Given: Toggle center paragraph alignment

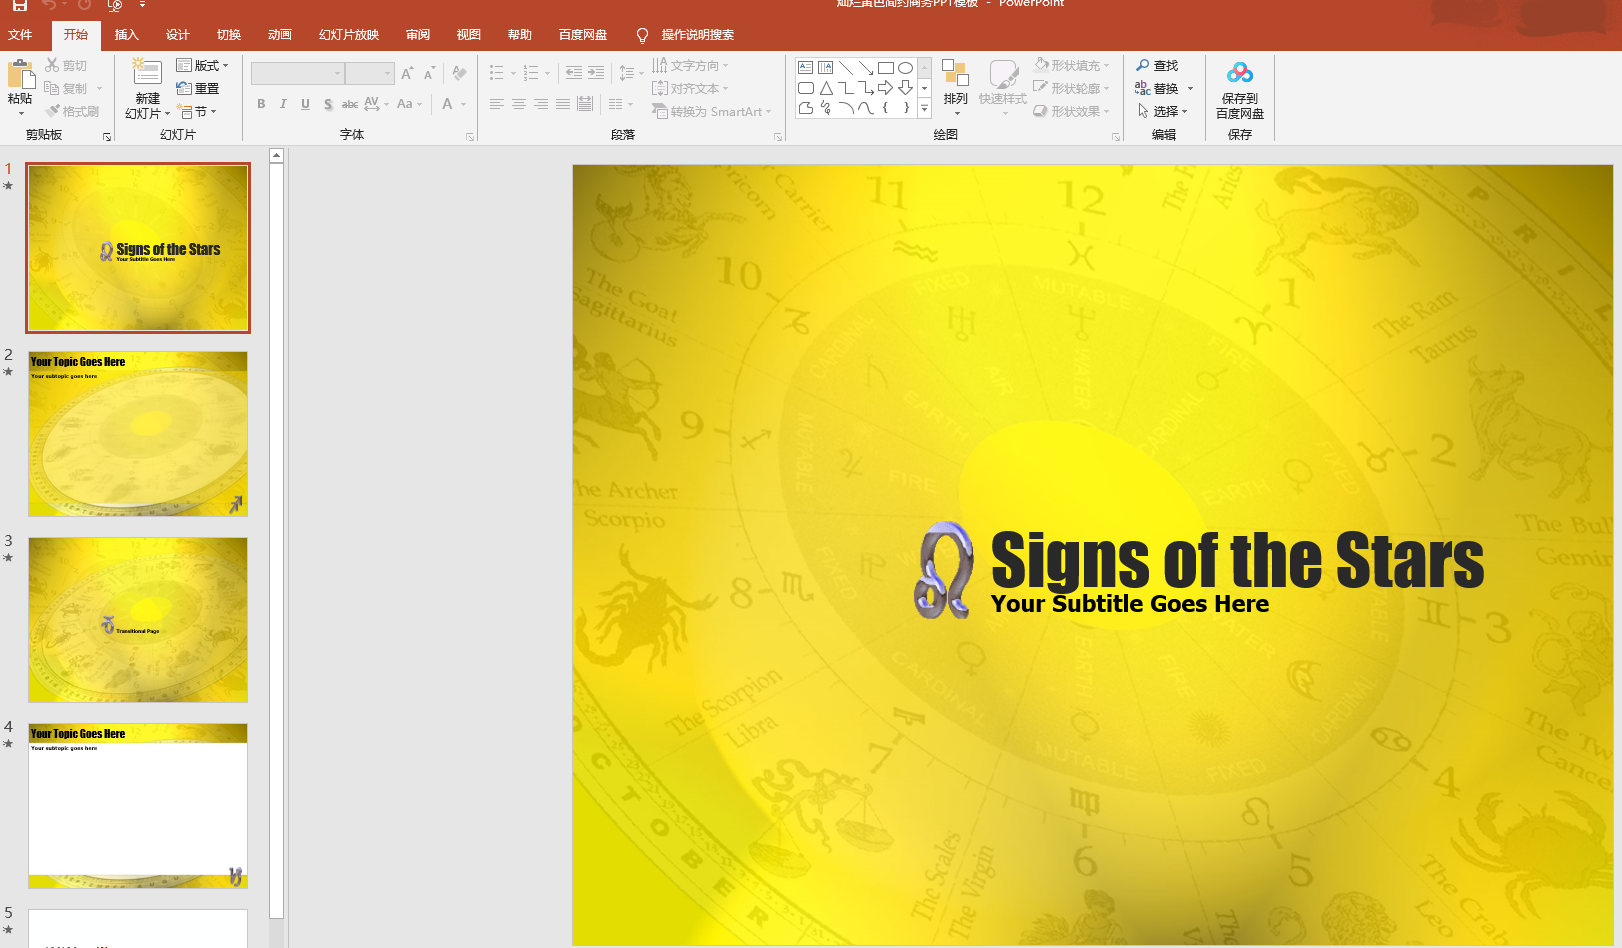Looking at the screenshot, I should (519, 104).
